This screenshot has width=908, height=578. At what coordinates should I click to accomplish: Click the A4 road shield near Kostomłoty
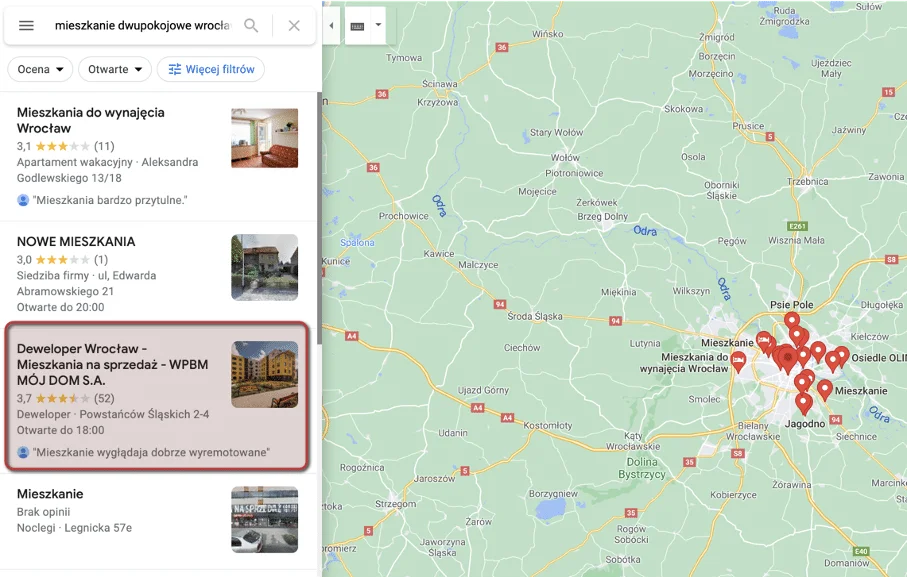507,418
